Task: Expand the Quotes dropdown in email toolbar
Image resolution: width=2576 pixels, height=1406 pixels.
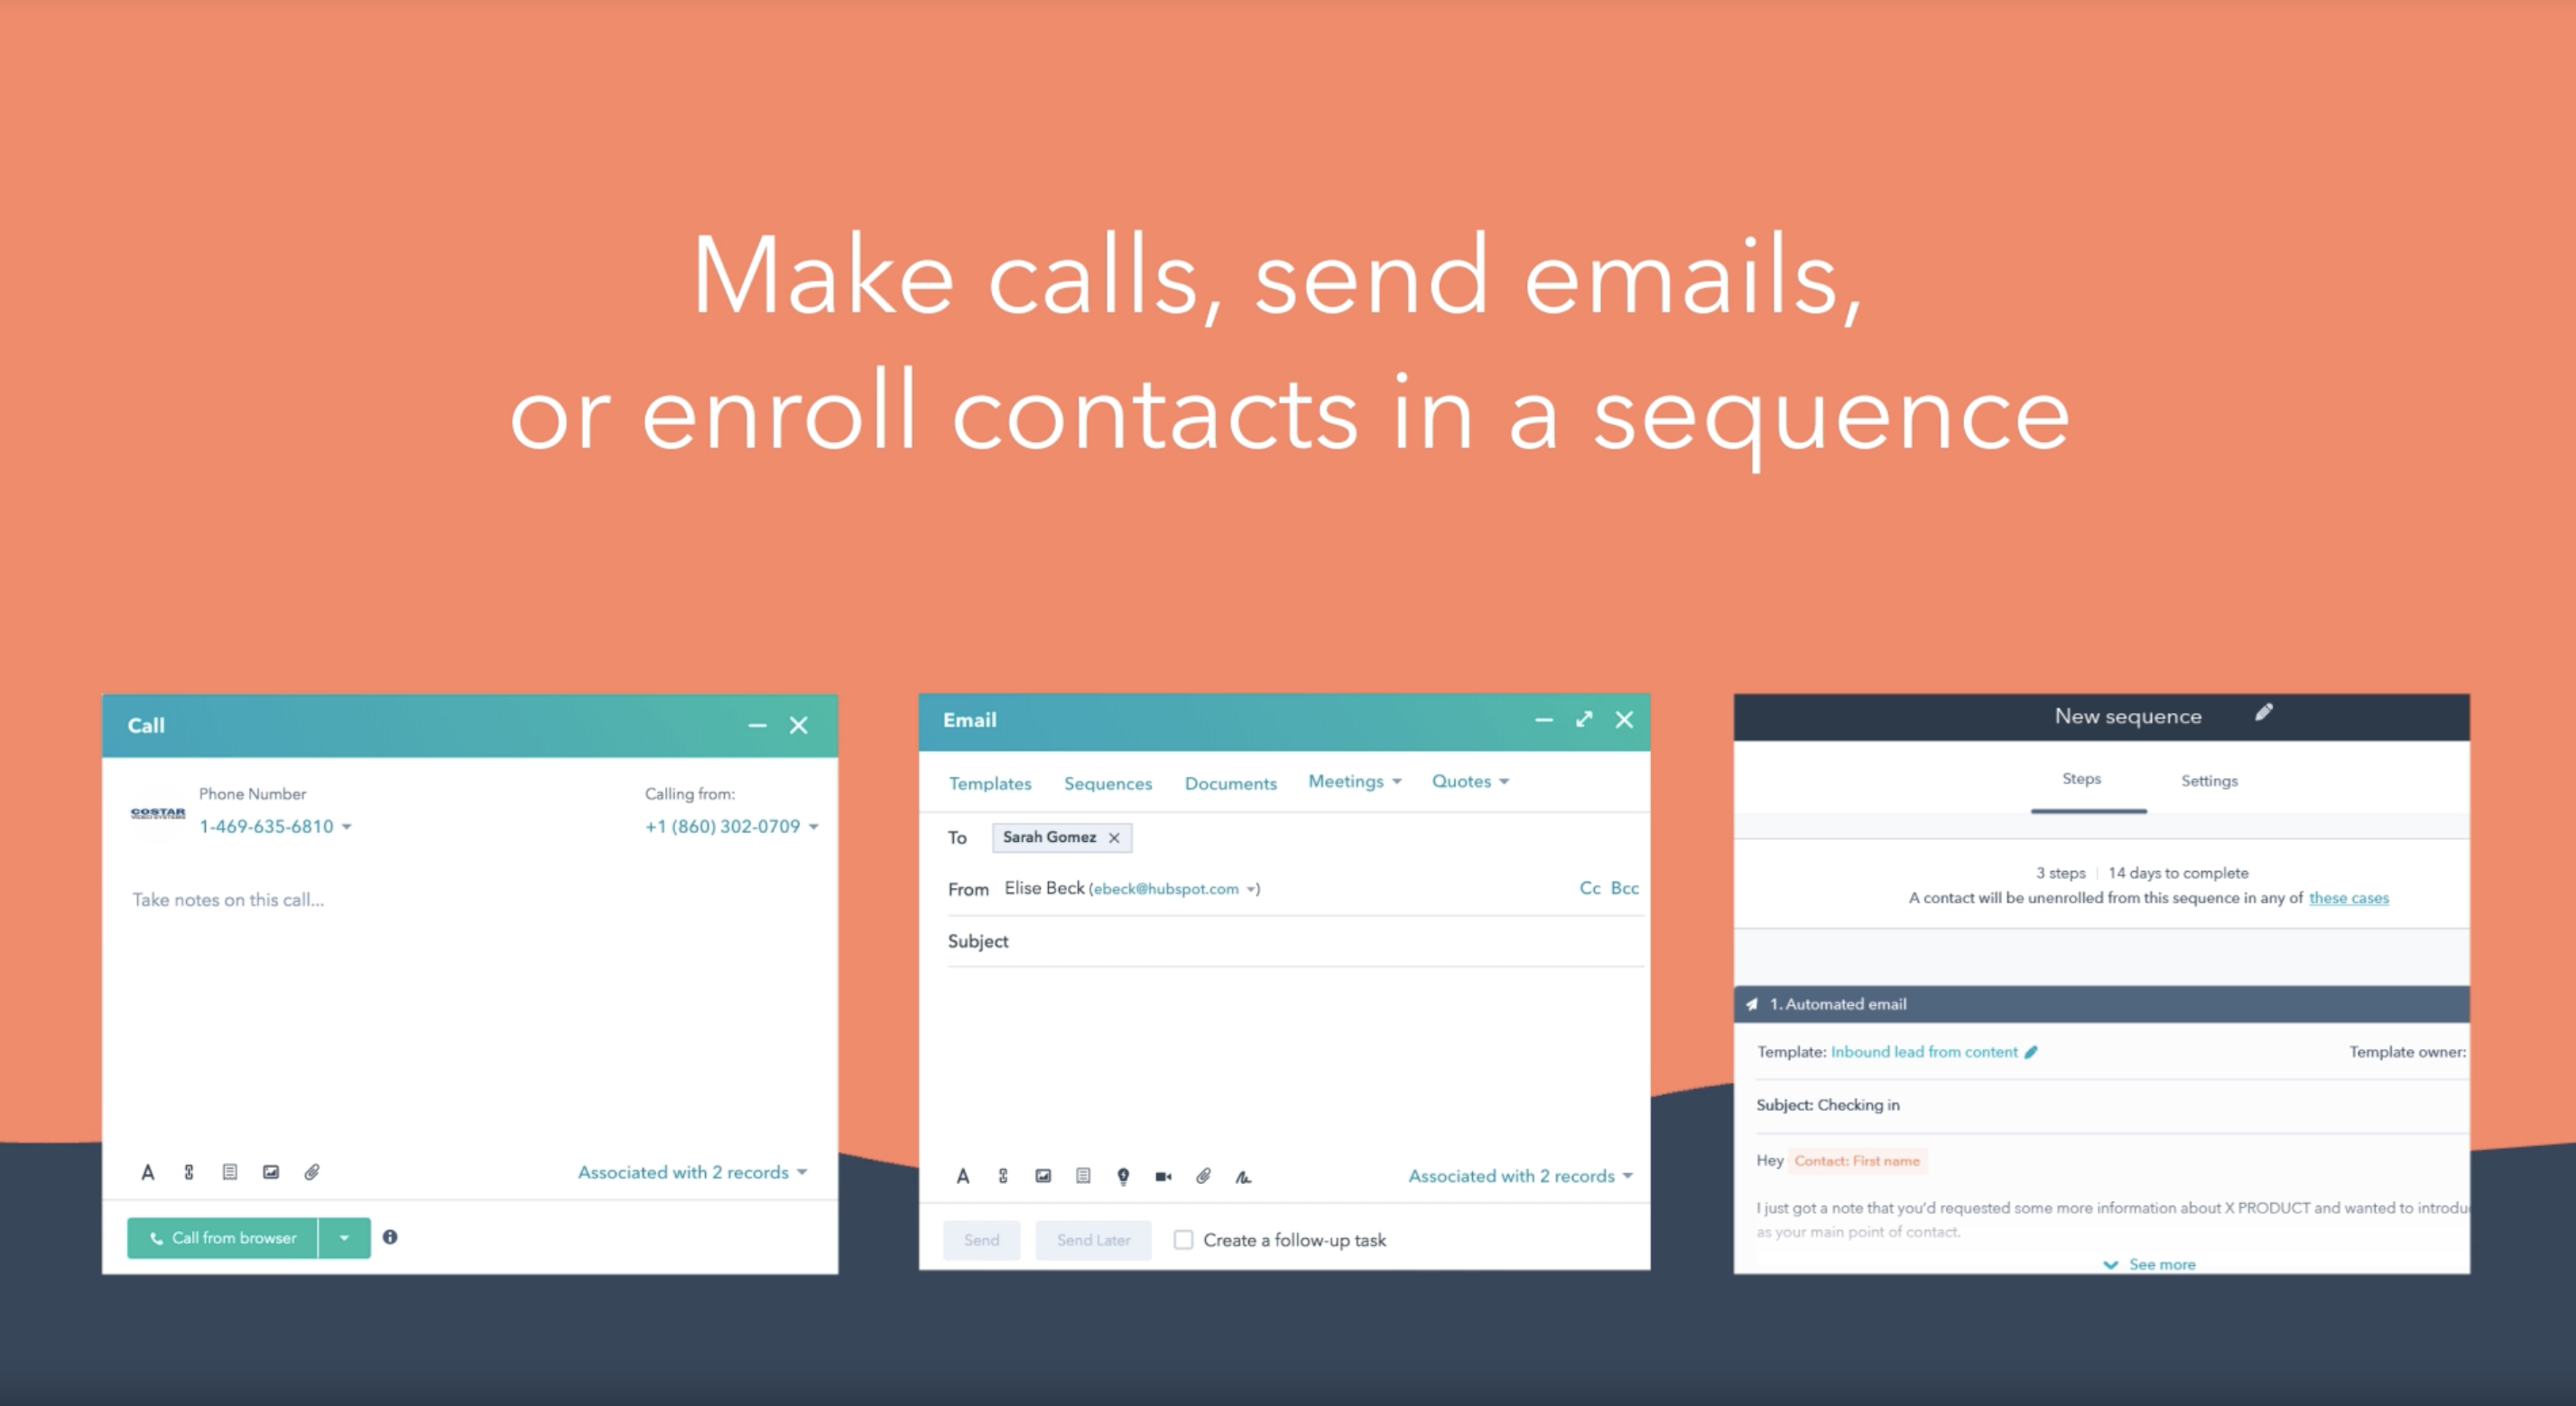Action: pos(1468,784)
